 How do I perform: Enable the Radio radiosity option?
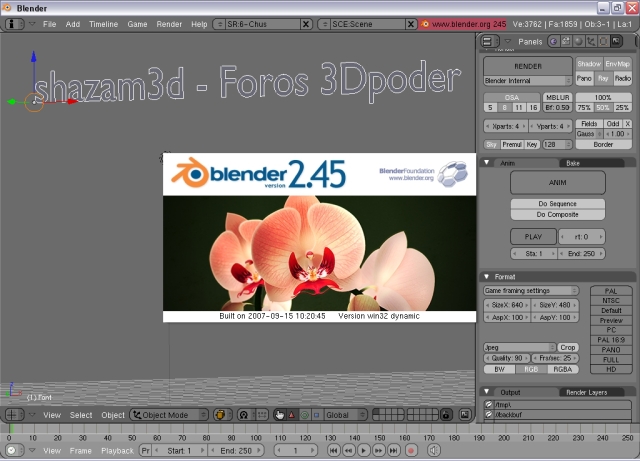click(623, 78)
